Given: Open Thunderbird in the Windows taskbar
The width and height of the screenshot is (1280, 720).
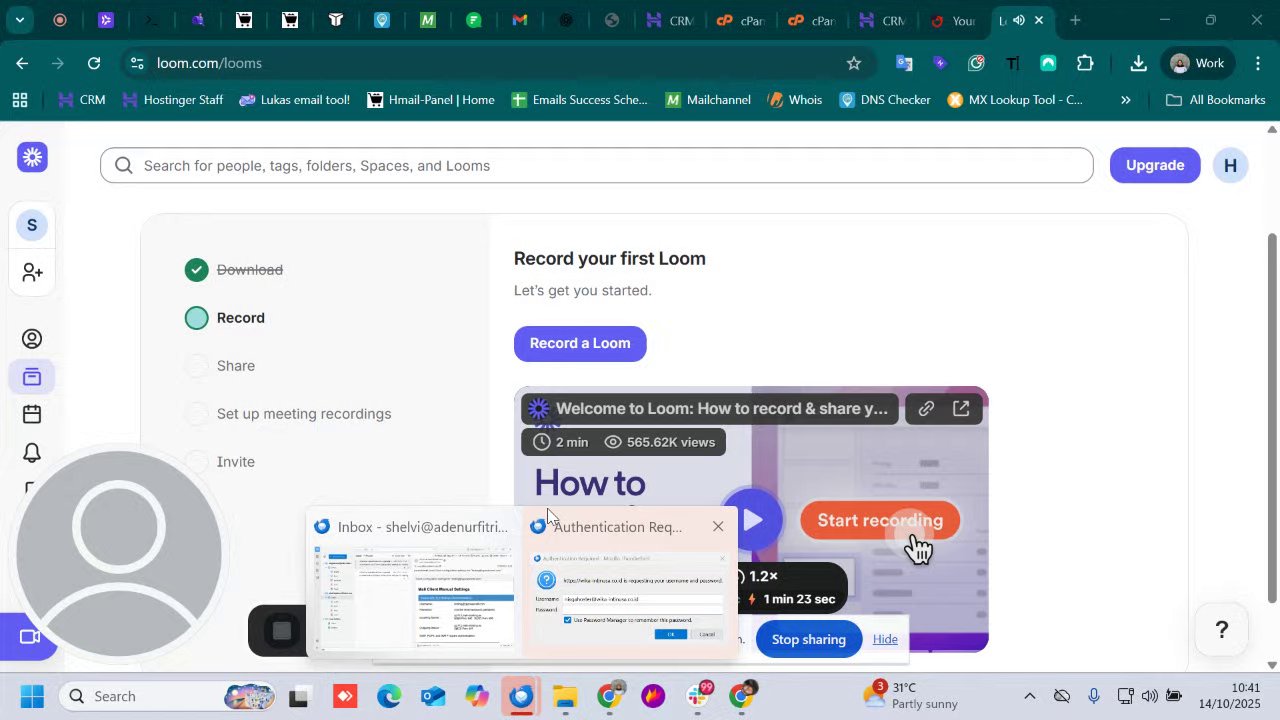Looking at the screenshot, I should (520, 696).
